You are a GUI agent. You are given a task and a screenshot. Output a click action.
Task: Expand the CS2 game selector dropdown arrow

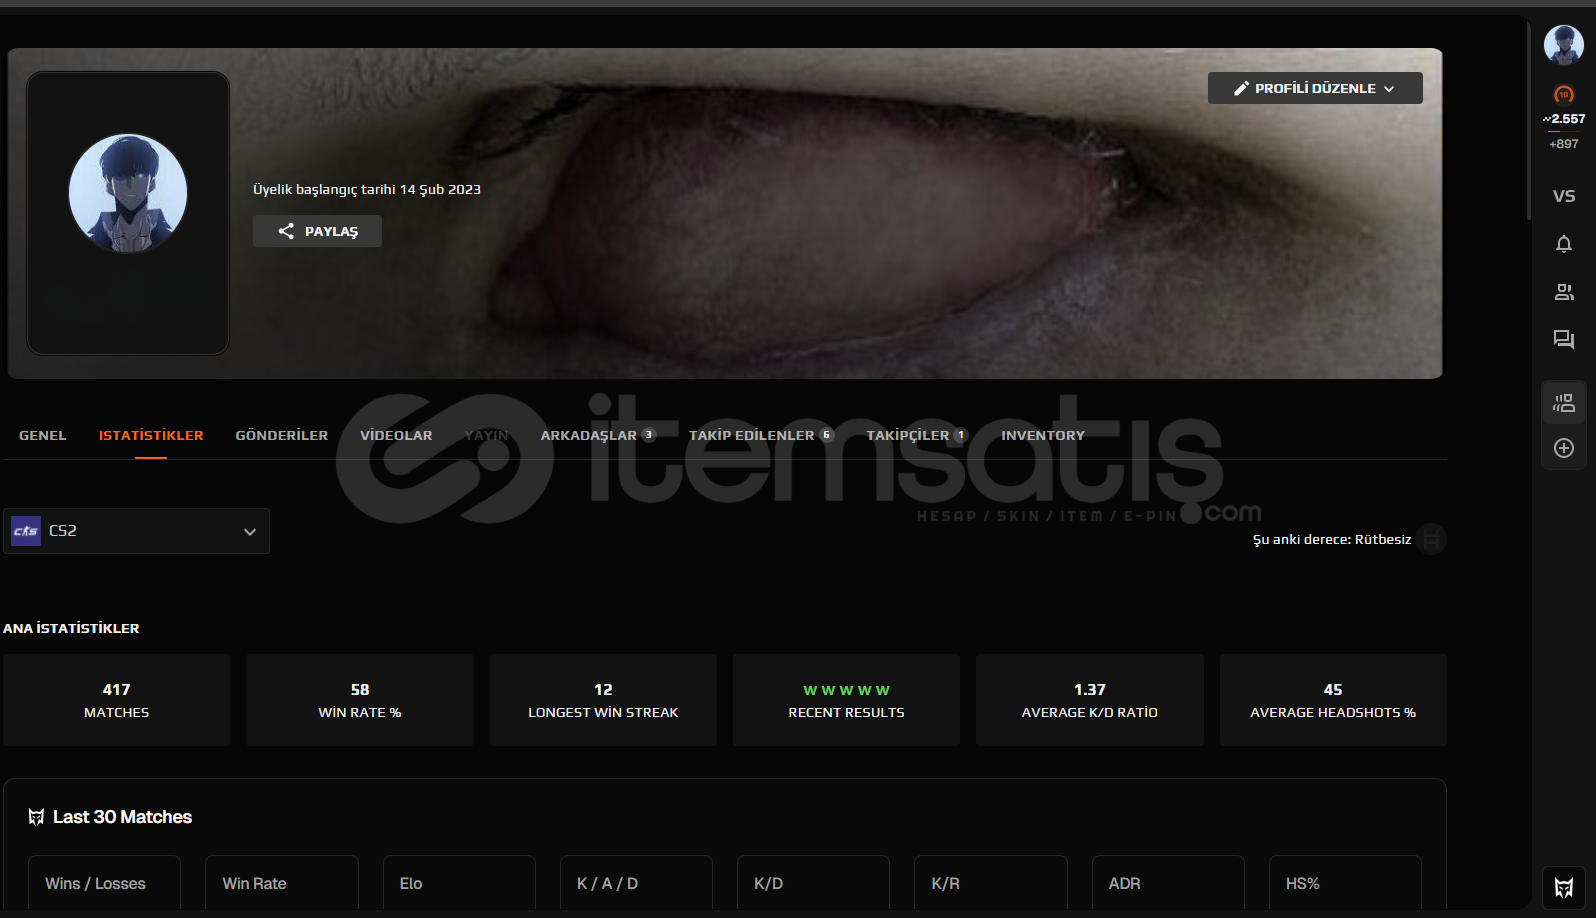point(250,532)
